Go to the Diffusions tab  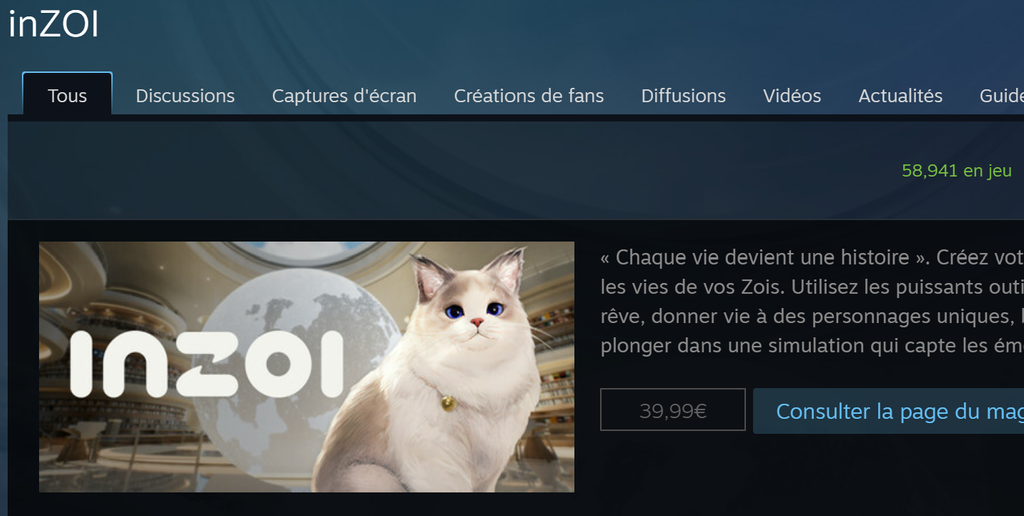point(683,95)
